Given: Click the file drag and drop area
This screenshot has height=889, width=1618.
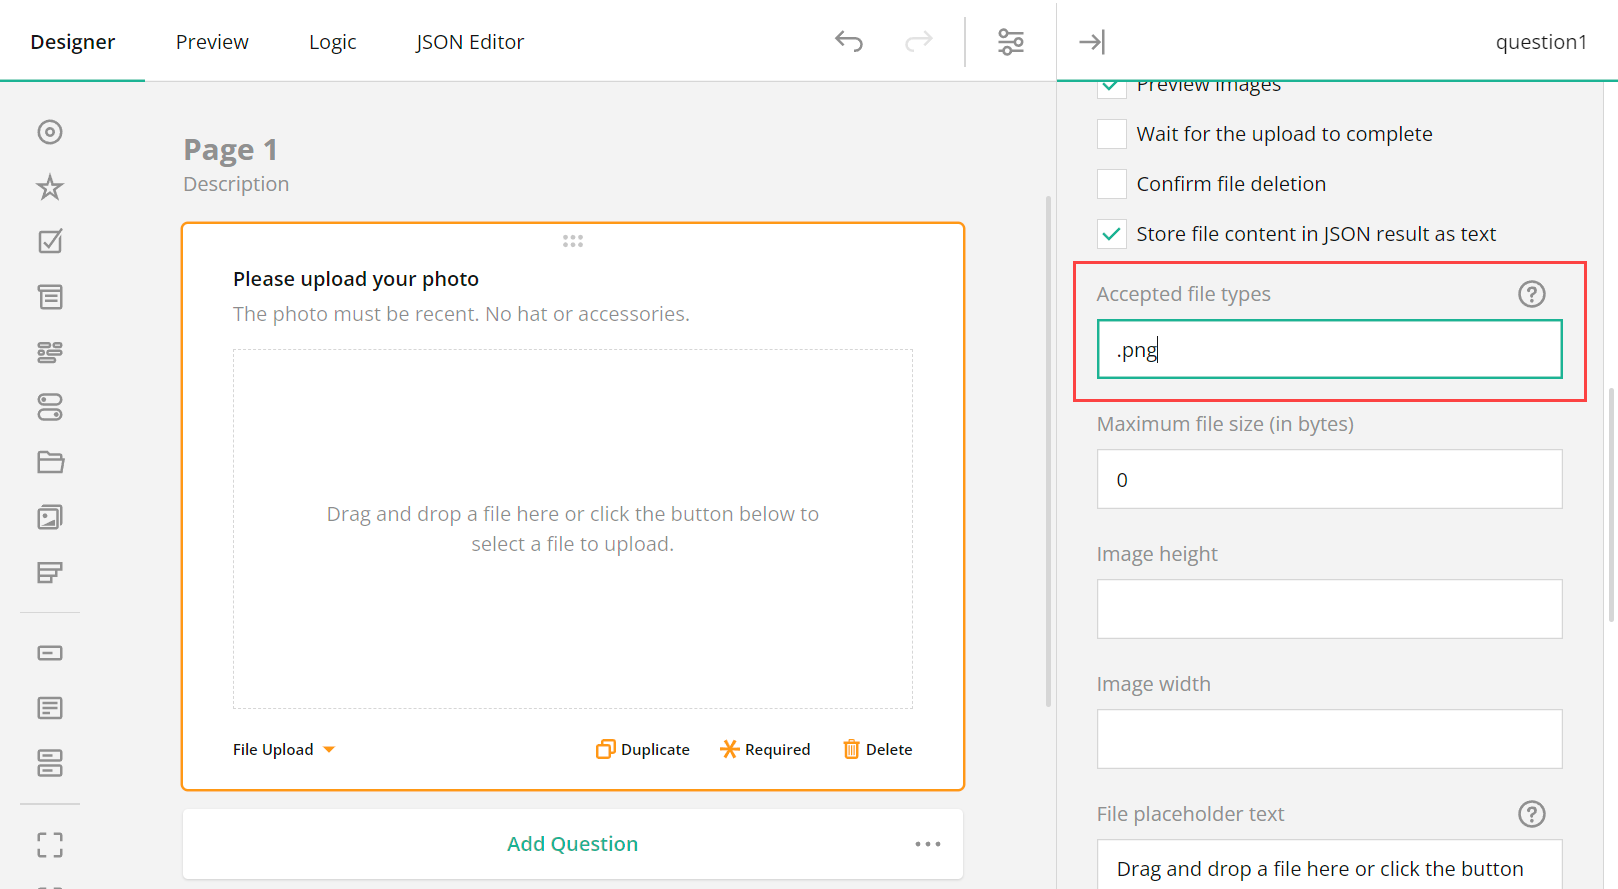Looking at the screenshot, I should pos(573,529).
